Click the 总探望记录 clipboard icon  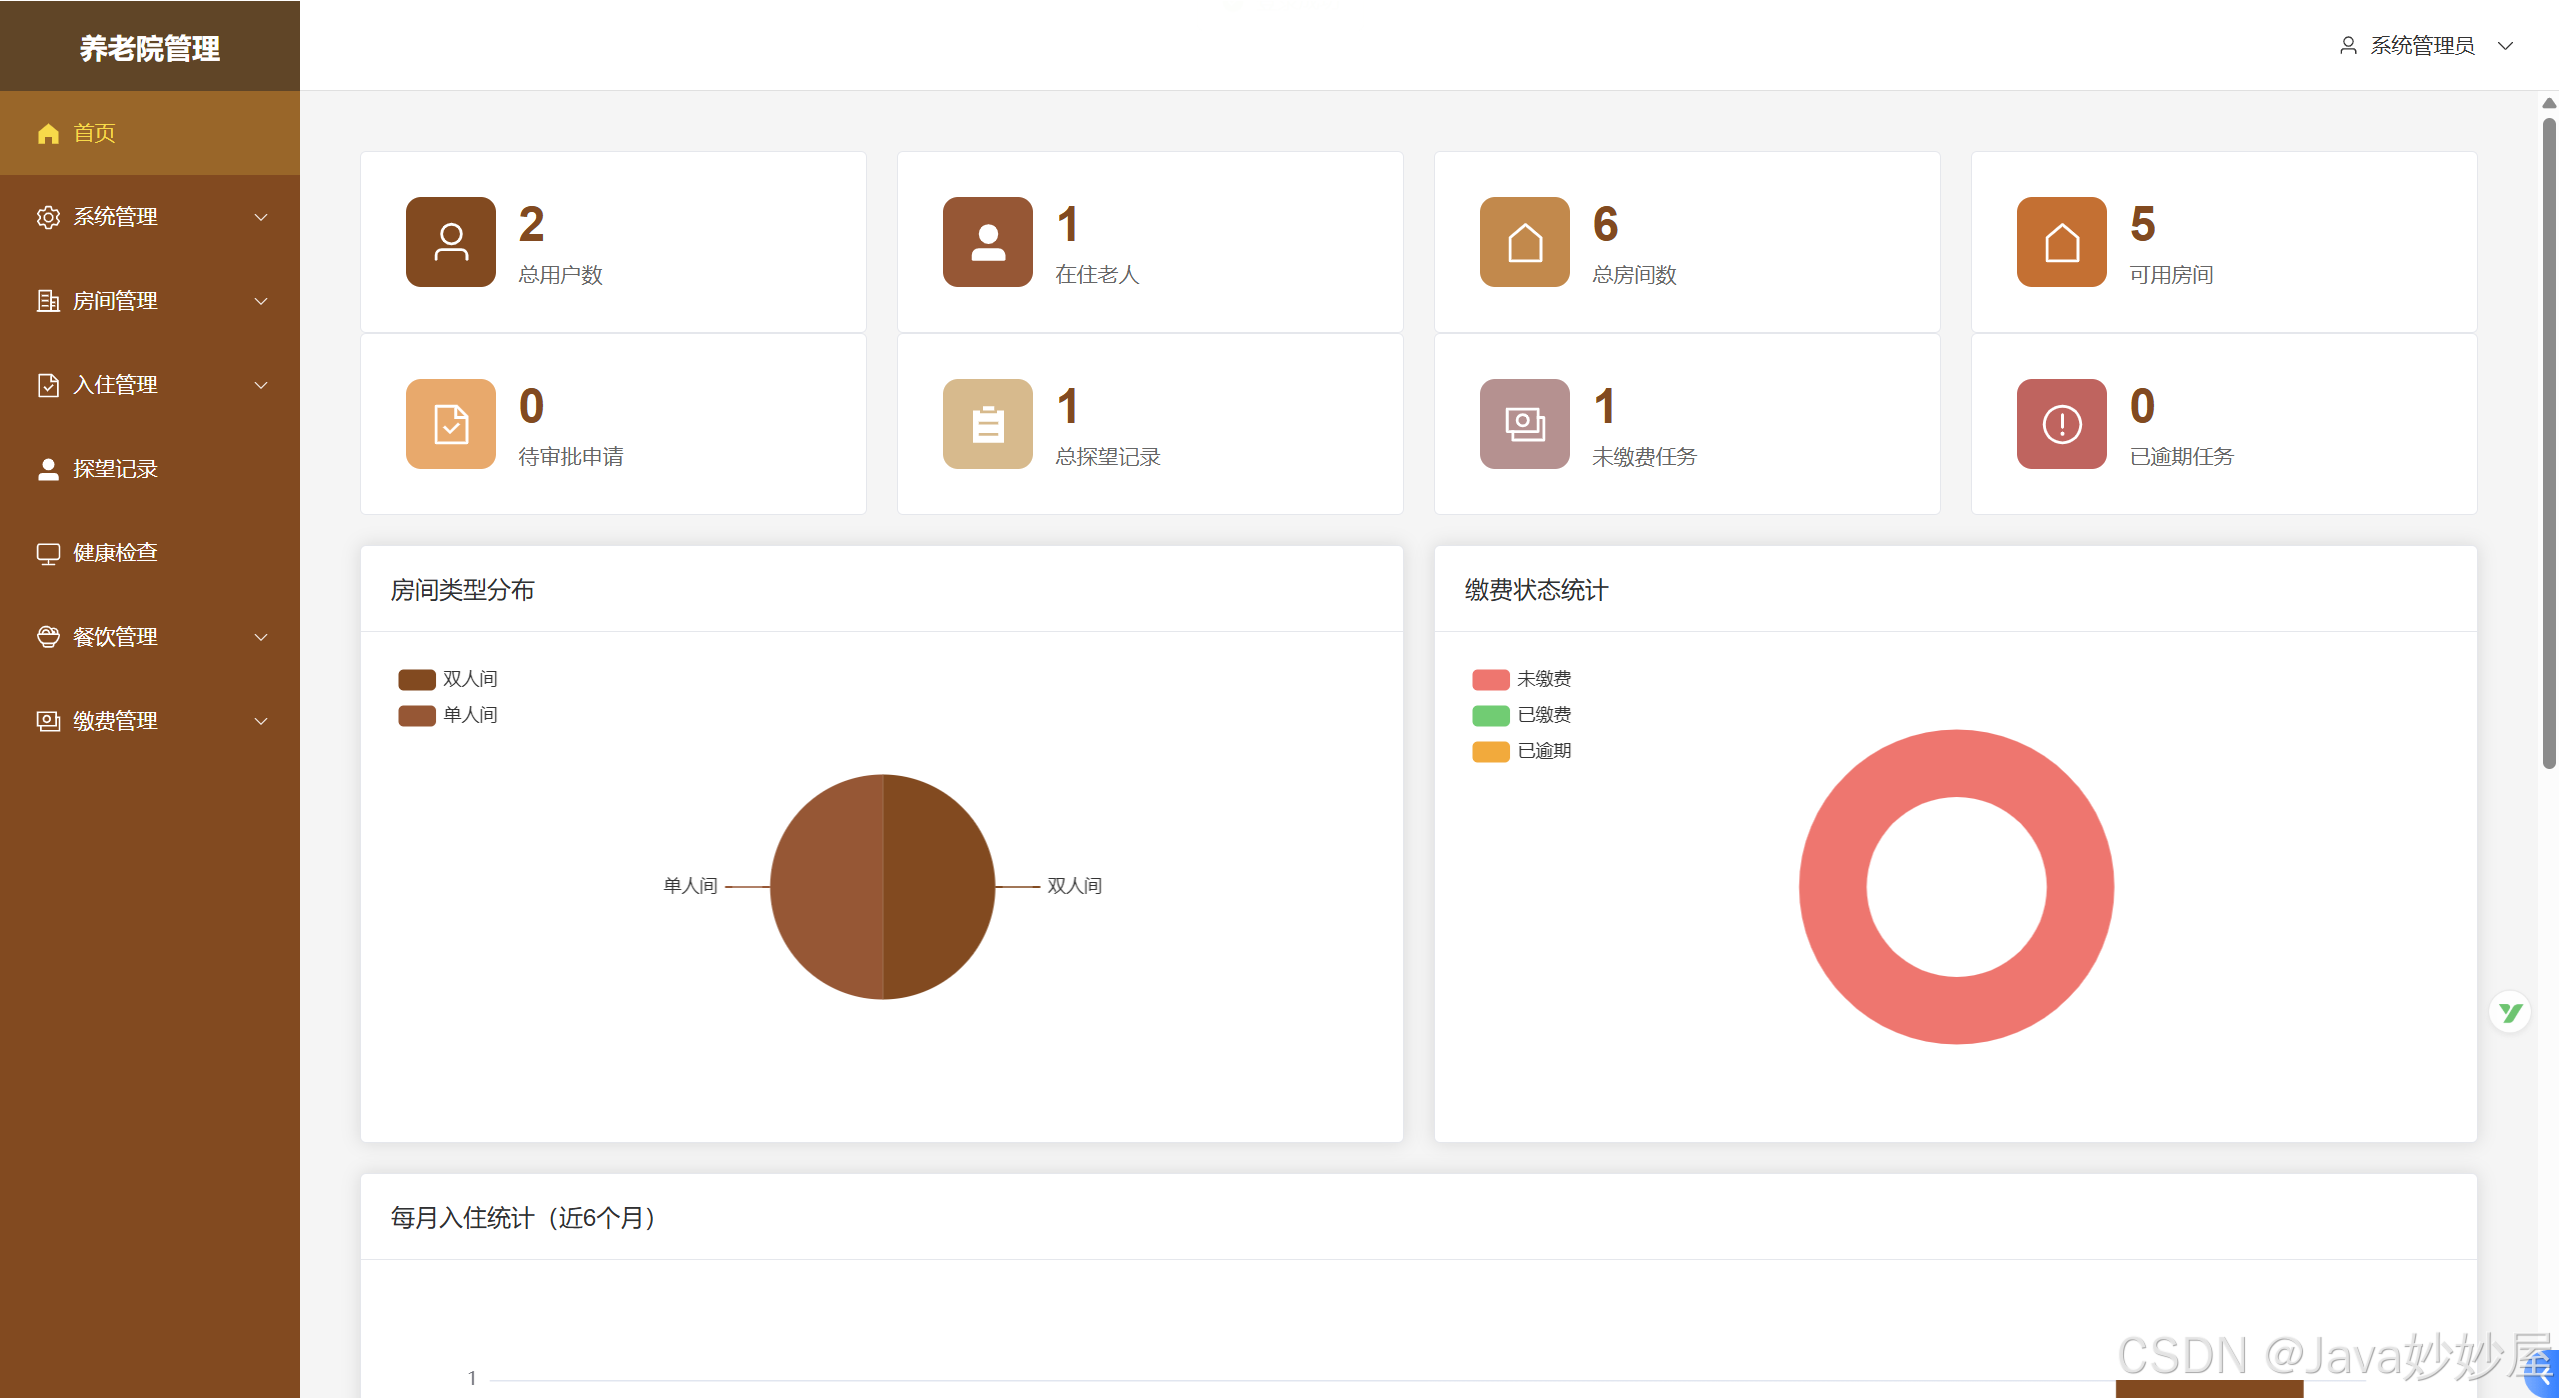point(987,424)
